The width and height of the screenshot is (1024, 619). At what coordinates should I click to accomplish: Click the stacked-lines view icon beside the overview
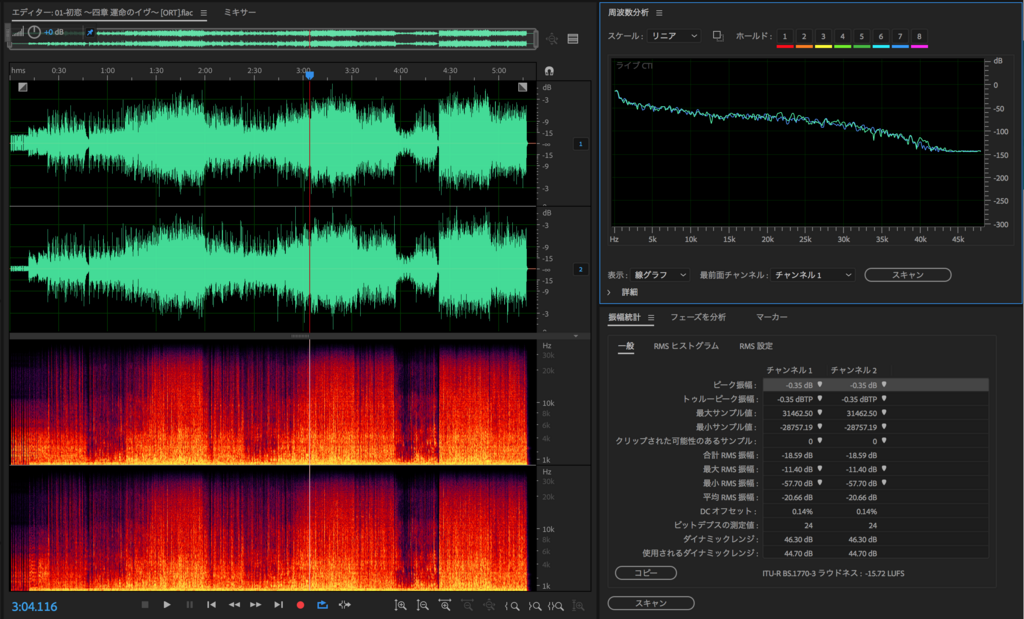pyautogui.click(x=573, y=39)
